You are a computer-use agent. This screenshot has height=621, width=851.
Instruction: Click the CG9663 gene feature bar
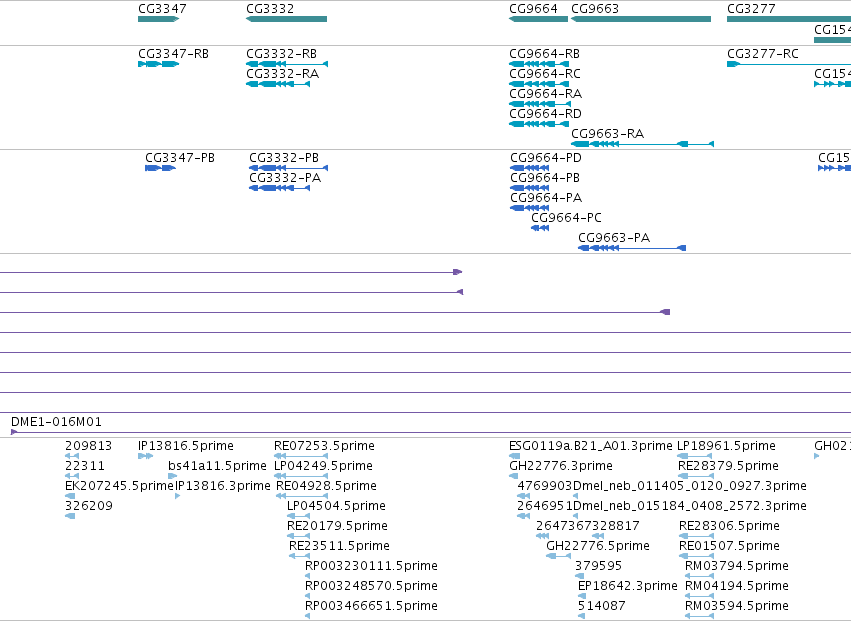(x=641, y=19)
